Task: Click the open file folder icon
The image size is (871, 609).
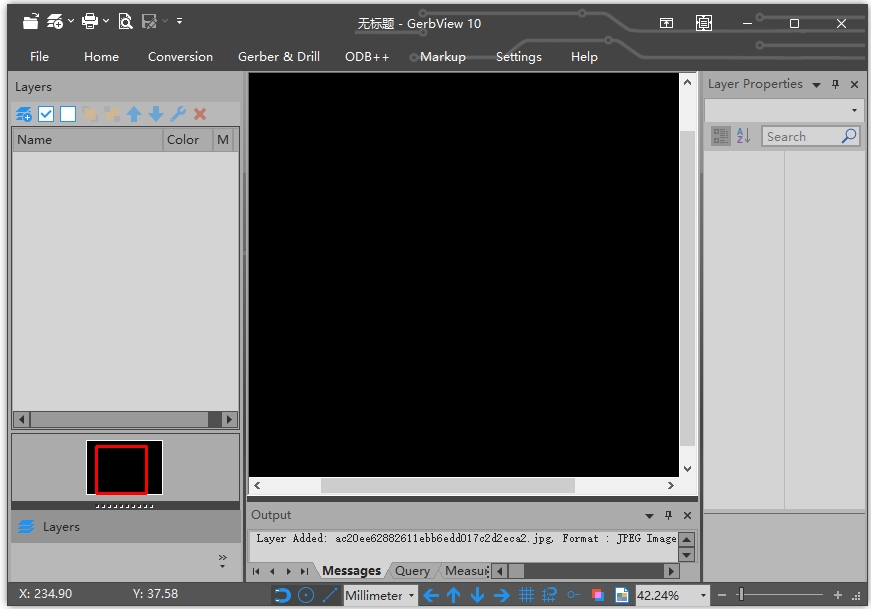Action: 31,21
